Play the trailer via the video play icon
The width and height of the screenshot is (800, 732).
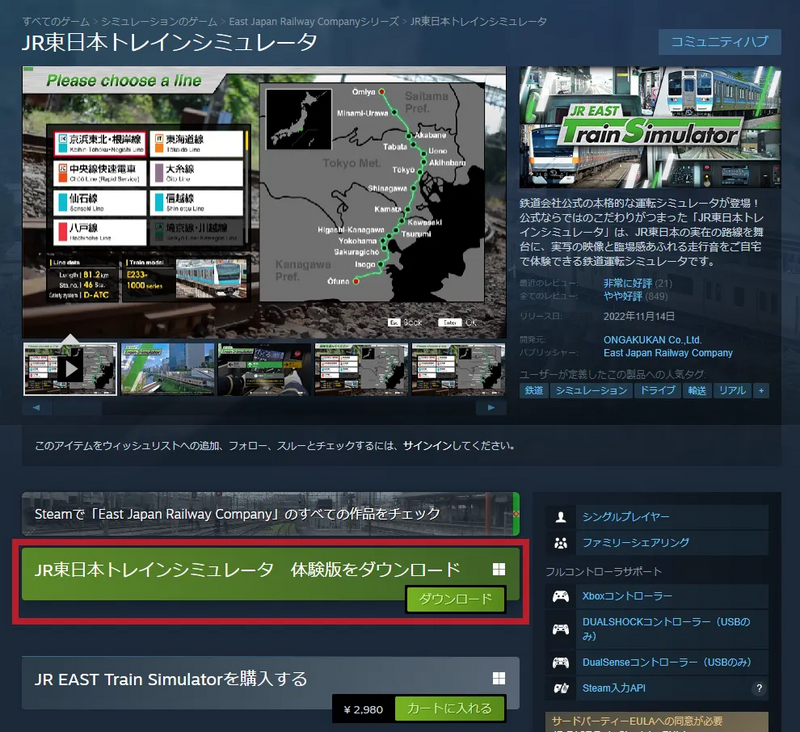70,368
